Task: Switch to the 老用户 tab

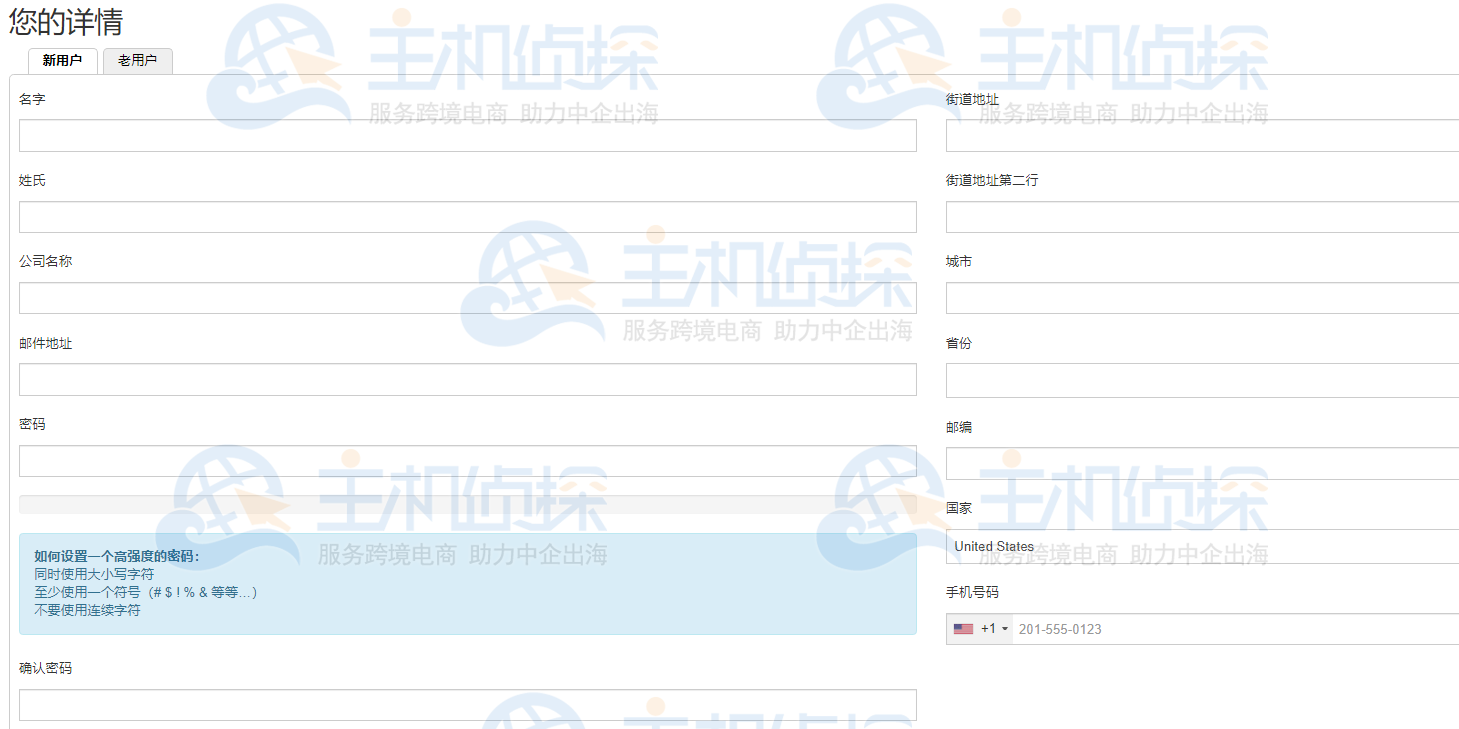Action: click(x=137, y=61)
